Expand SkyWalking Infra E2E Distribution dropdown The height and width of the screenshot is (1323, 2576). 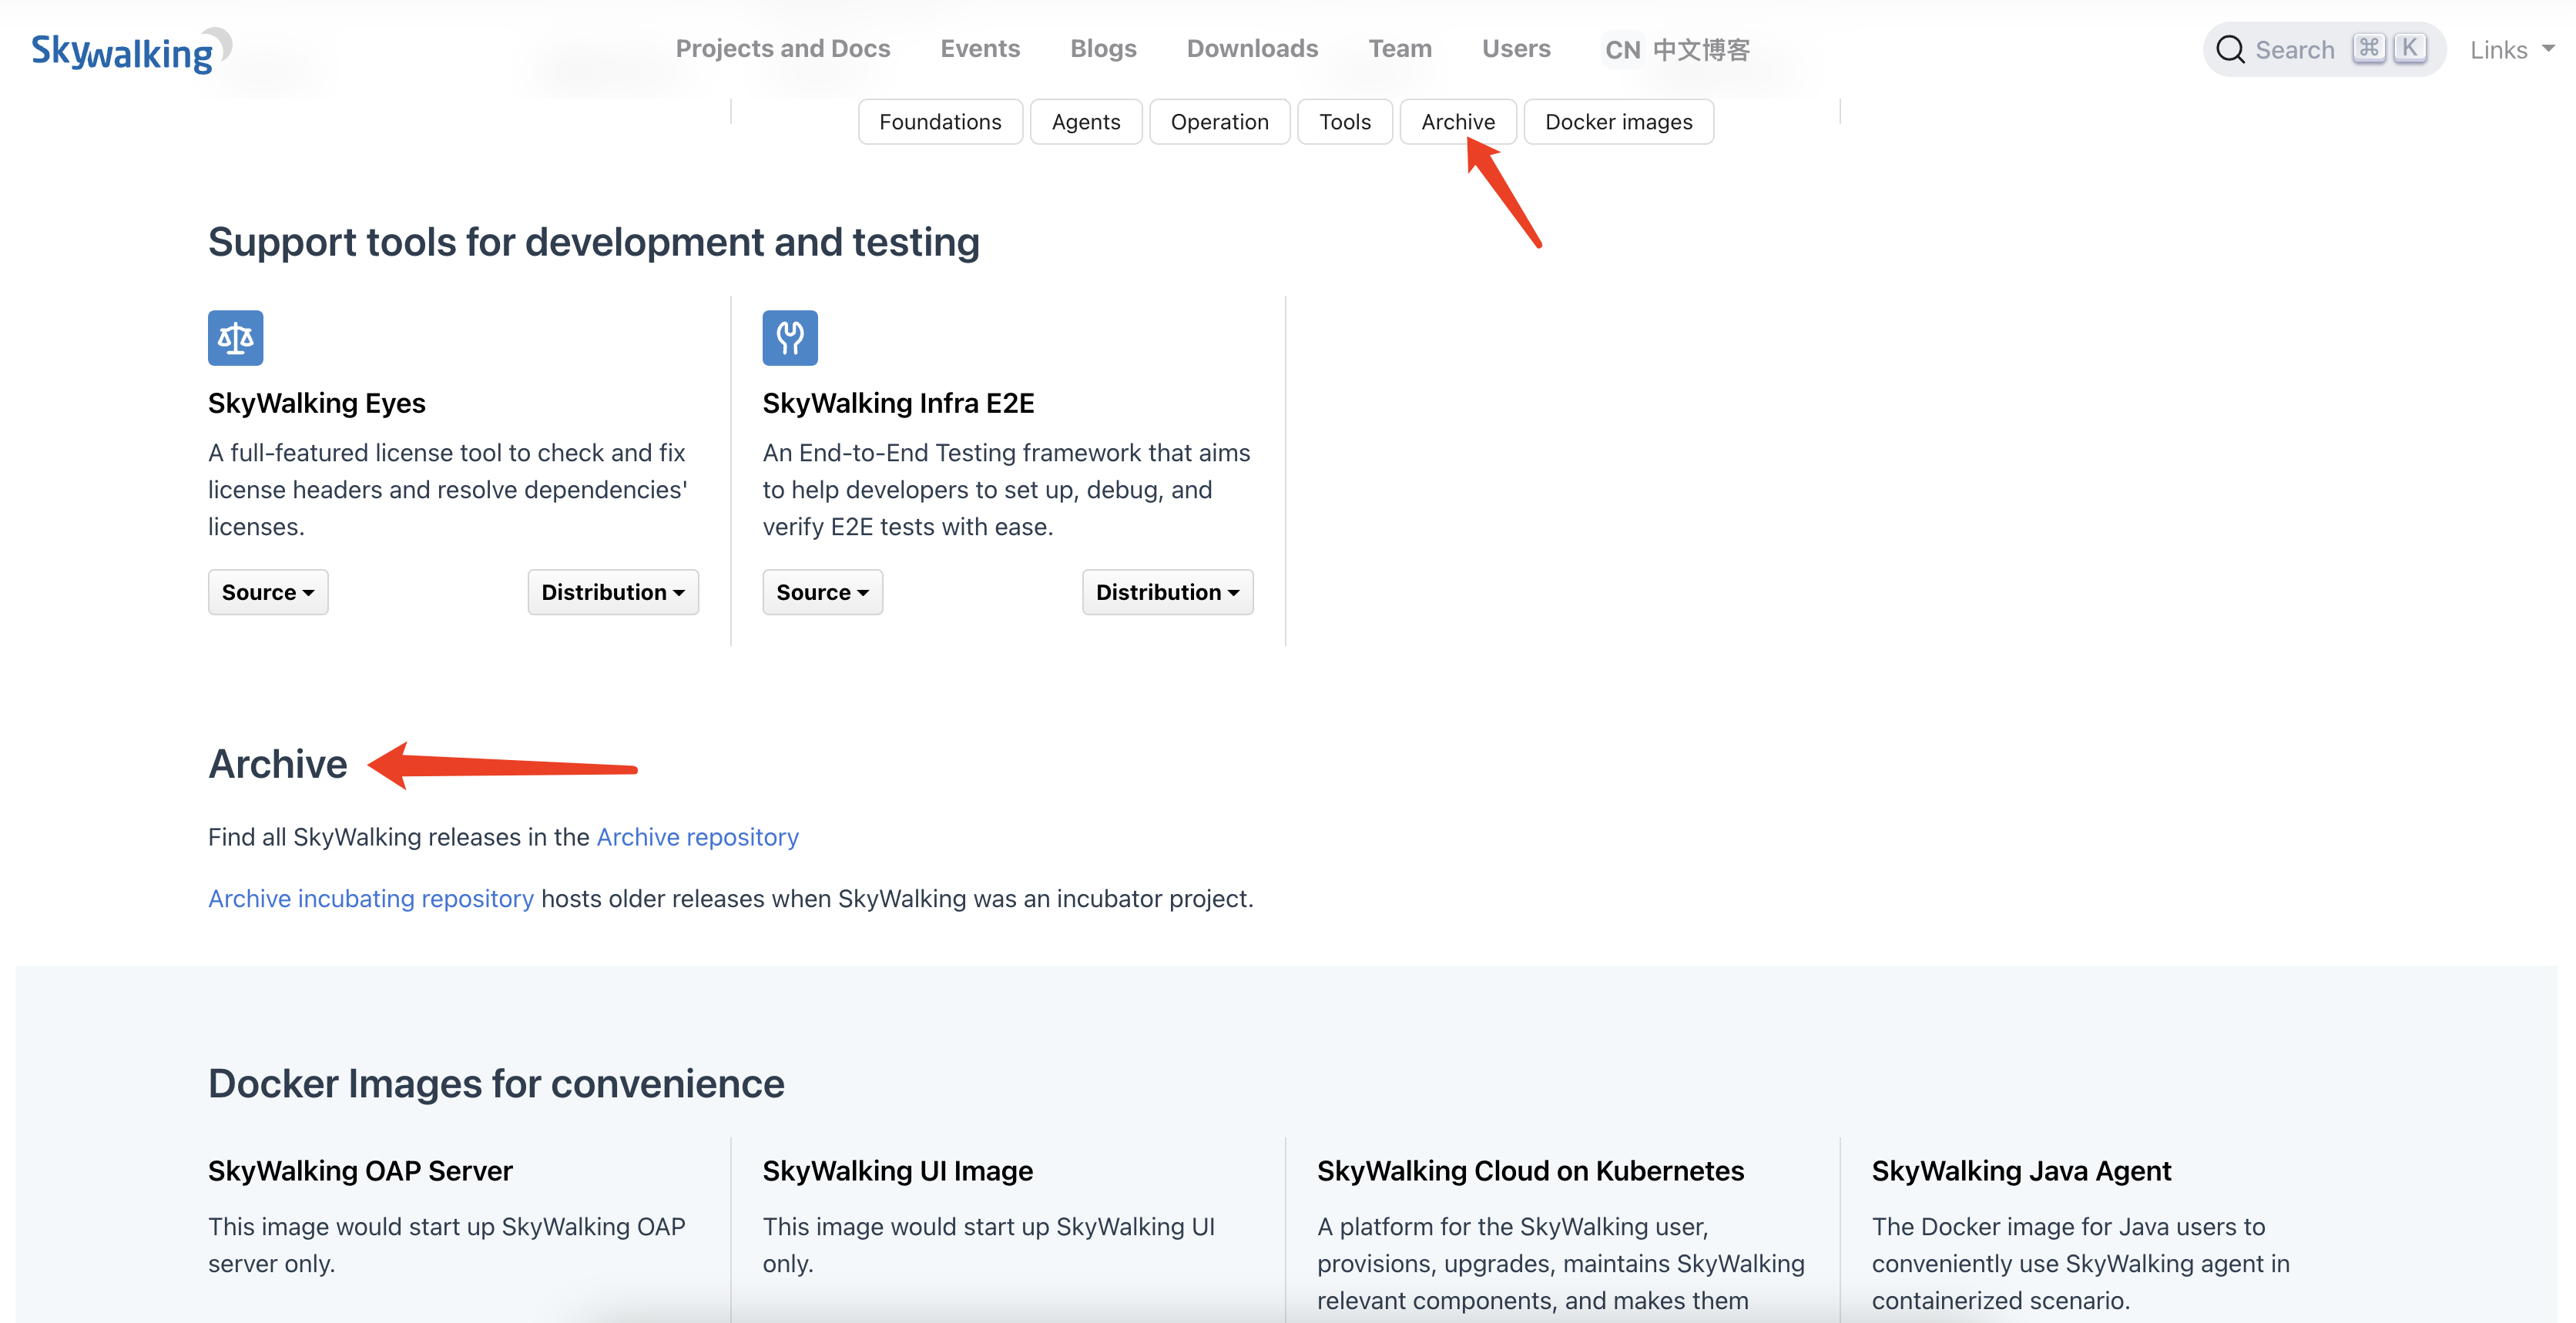[1168, 592]
